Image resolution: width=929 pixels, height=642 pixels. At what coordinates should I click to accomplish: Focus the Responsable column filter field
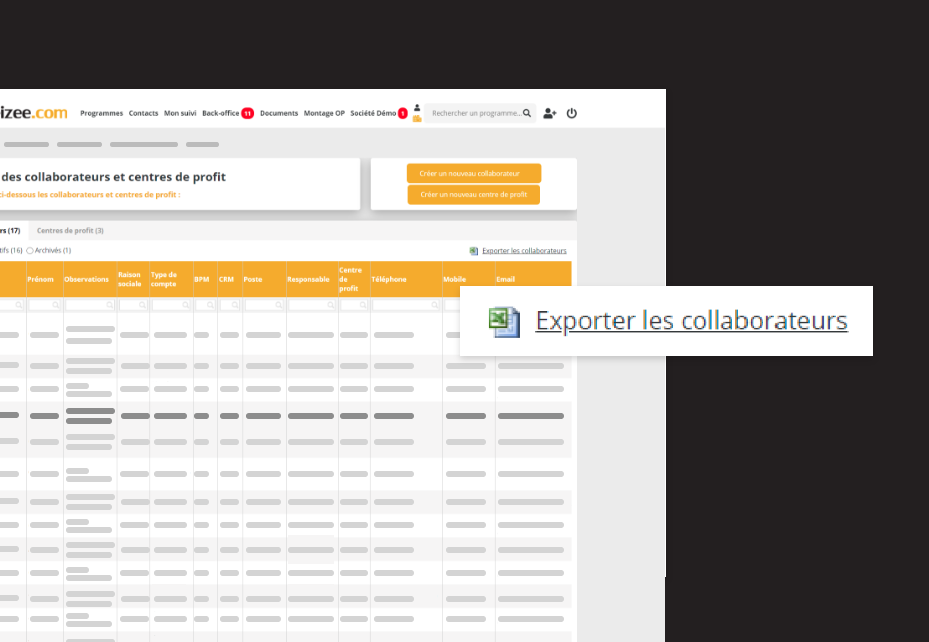point(312,305)
